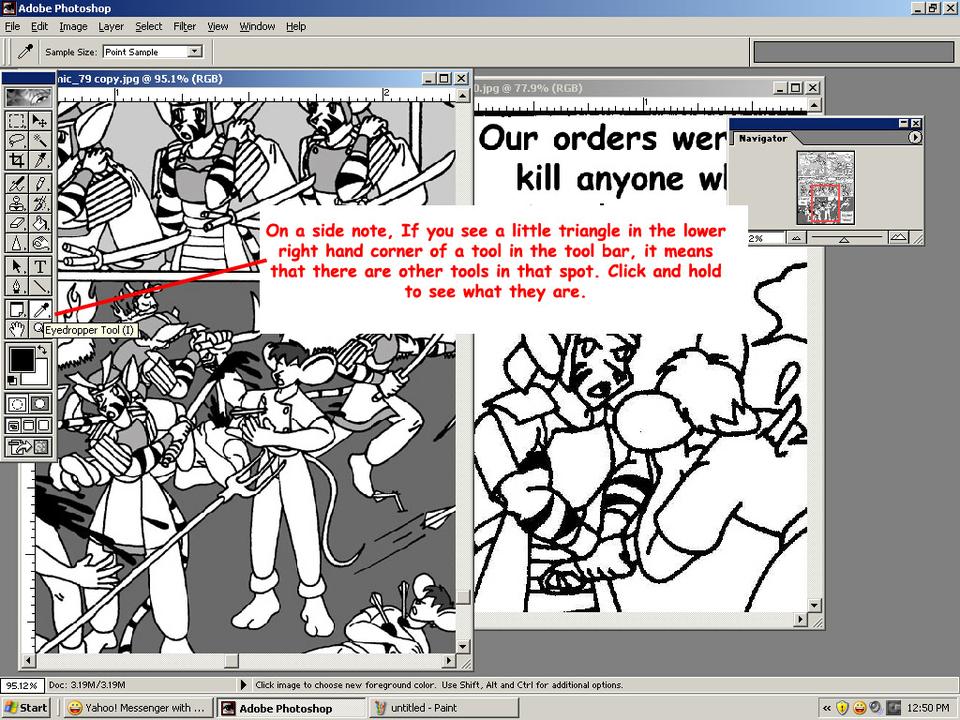Viewport: 960px width, 720px height.
Task: Click scroll-right arrow of nic_79 copy.jpg window
Action: (449, 661)
